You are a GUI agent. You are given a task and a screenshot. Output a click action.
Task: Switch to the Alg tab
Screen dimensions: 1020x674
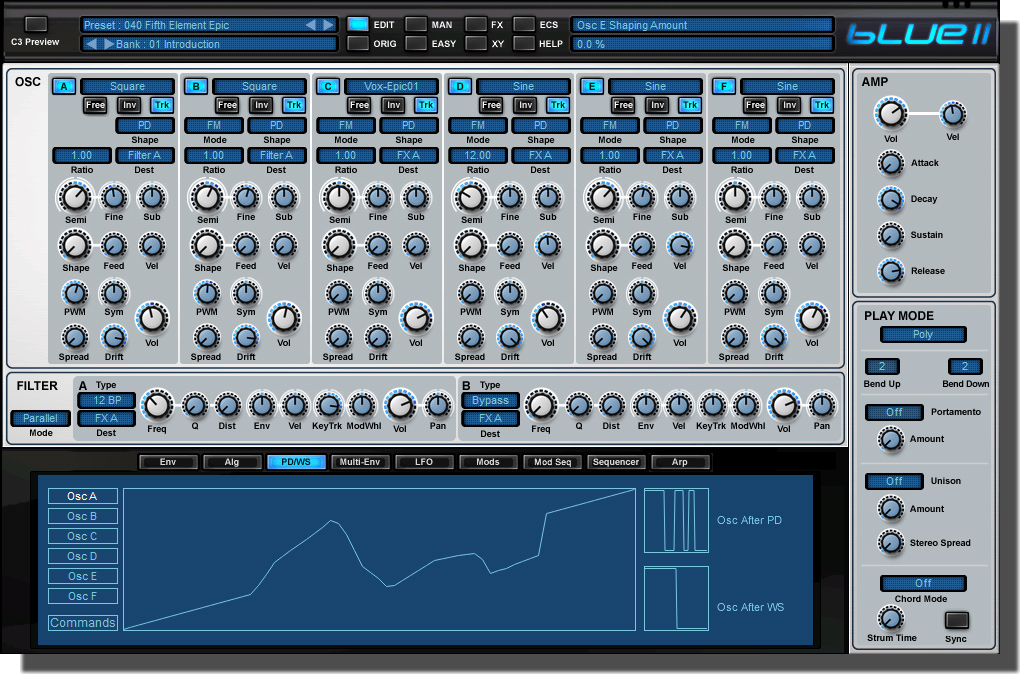click(232, 462)
